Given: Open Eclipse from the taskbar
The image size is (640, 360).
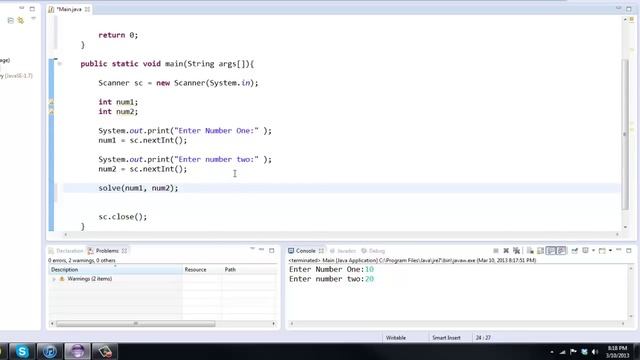Looking at the screenshot, I should tap(78, 351).
